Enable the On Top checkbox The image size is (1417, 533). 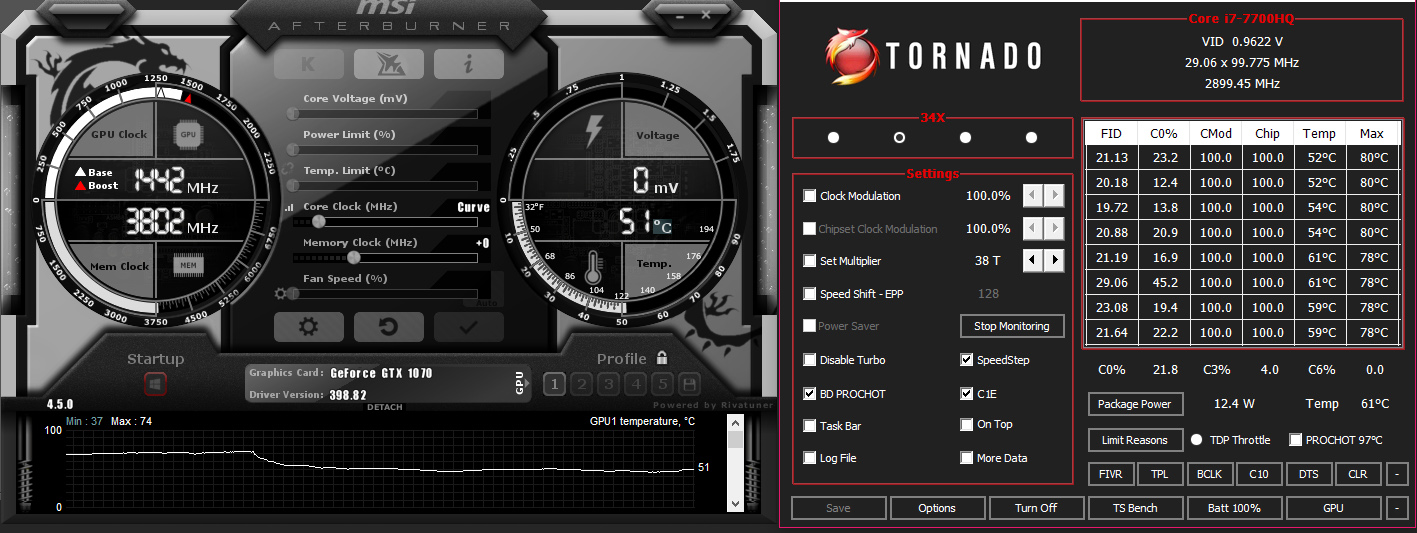(x=967, y=424)
